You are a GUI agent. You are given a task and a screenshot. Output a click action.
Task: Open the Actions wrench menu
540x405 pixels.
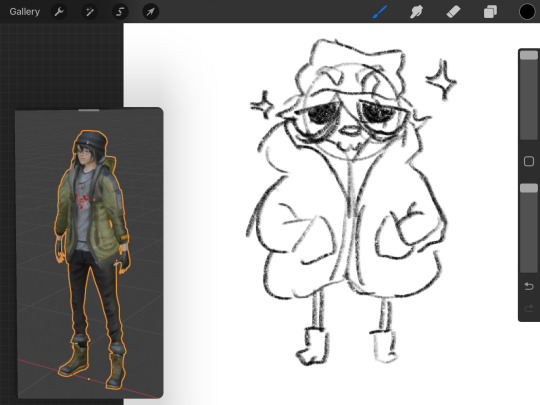59,12
